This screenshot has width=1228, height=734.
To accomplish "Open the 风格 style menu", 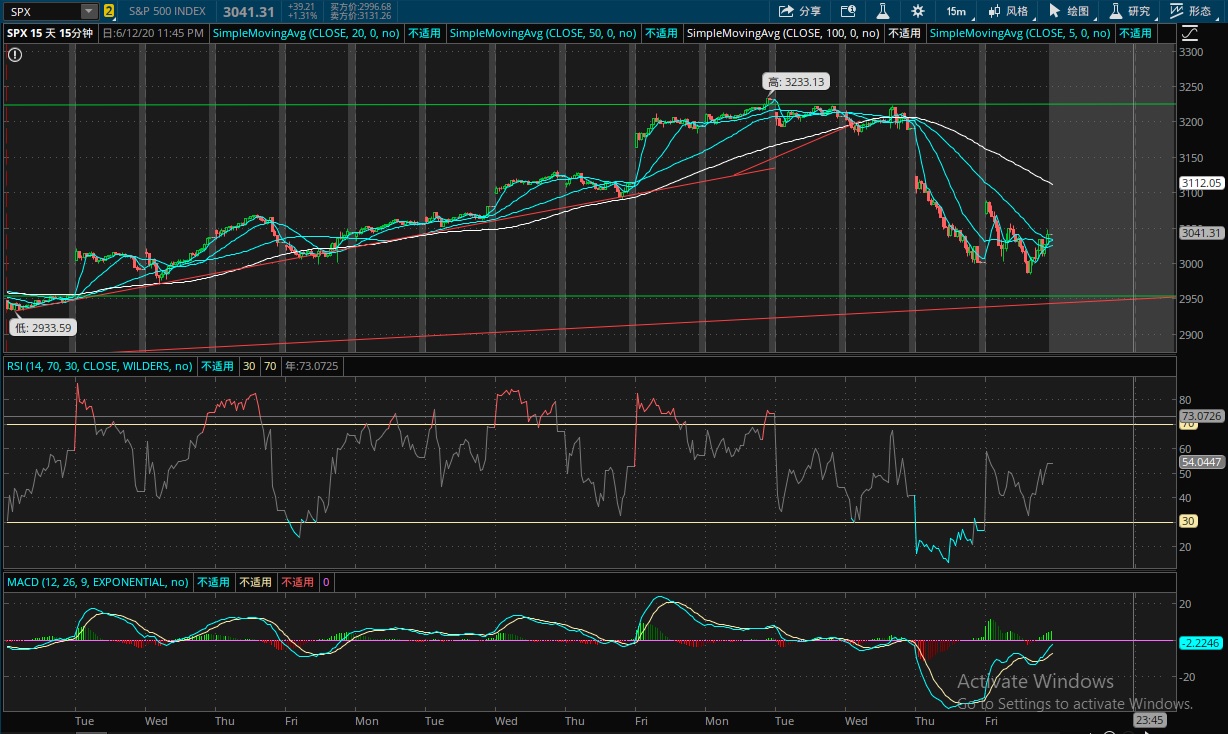I will point(1008,11).
